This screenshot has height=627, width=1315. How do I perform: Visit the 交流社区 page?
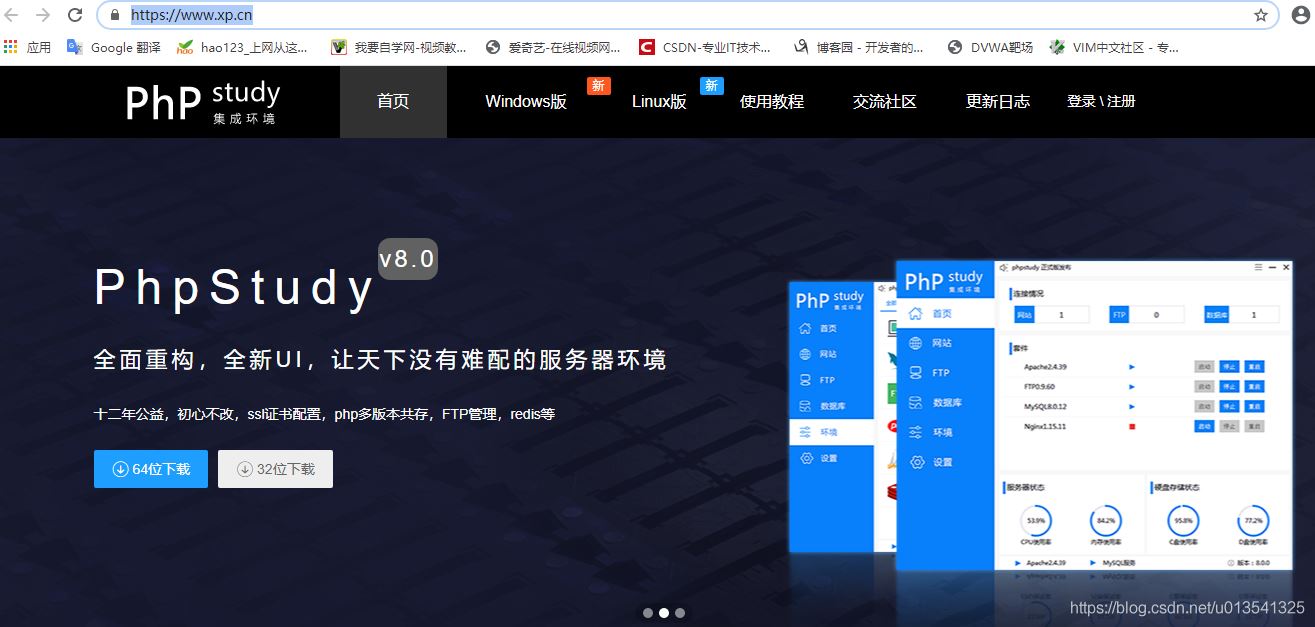click(x=885, y=102)
